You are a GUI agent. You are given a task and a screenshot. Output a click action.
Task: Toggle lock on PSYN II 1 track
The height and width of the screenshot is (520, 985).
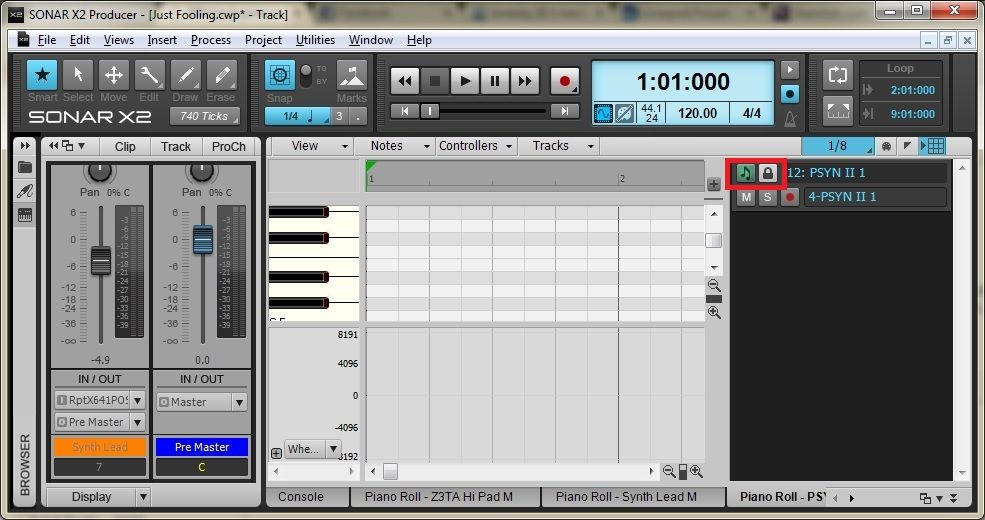coord(767,173)
